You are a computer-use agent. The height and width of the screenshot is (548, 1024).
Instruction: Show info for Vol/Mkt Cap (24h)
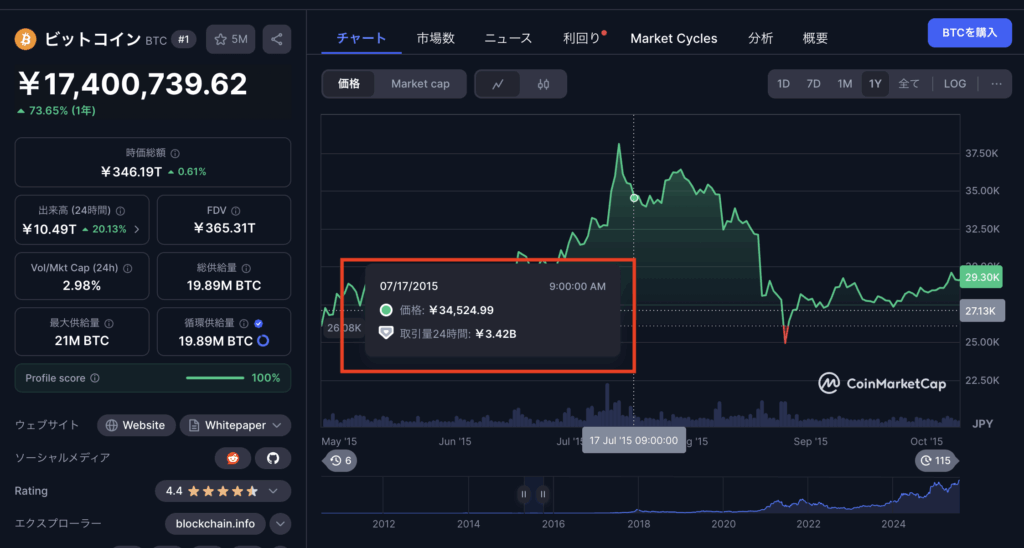(127, 268)
